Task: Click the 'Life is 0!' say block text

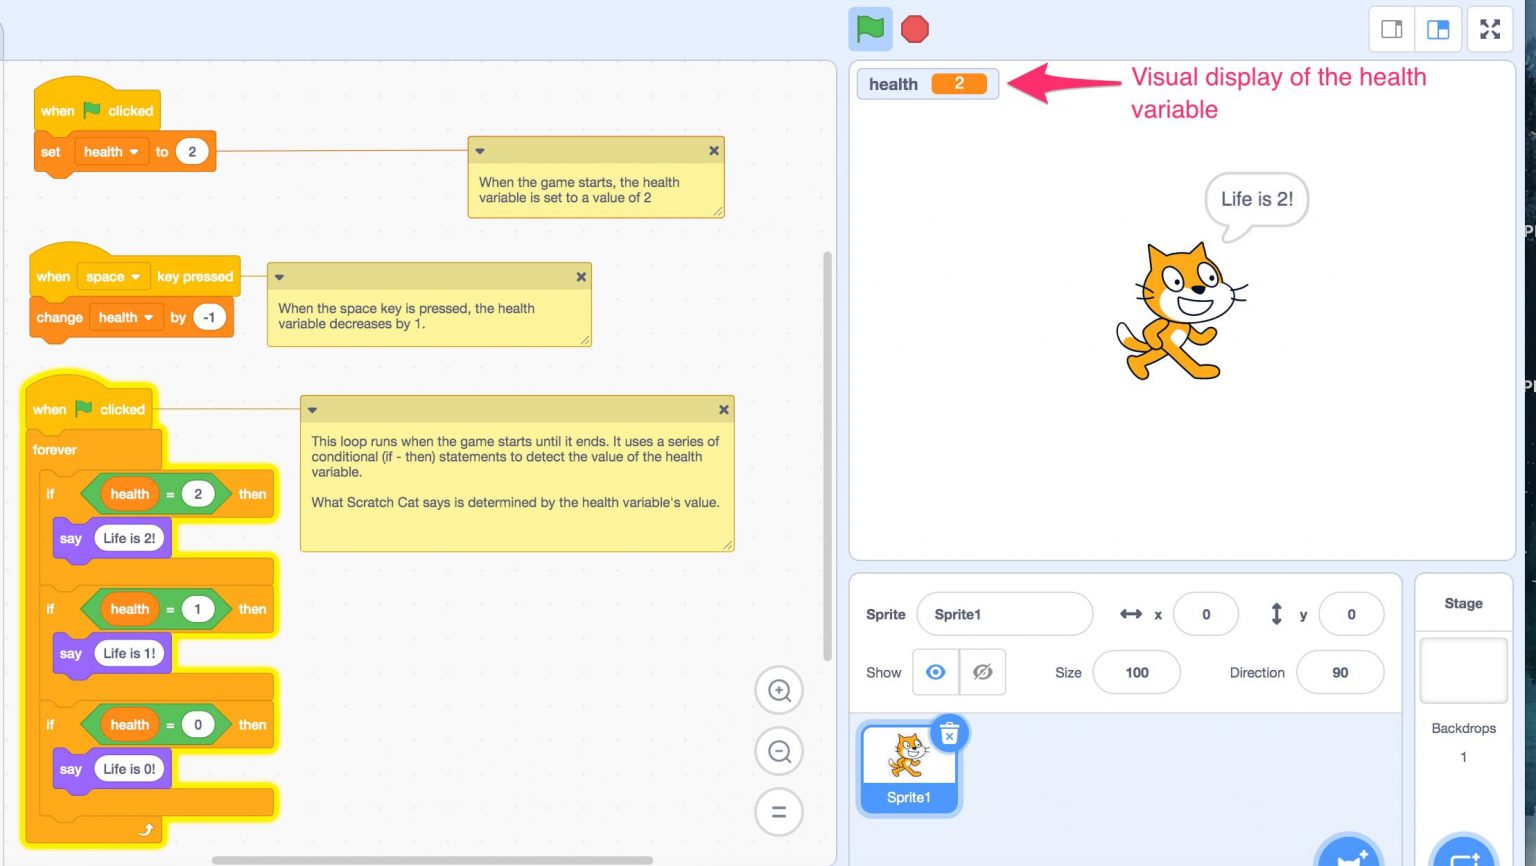Action: click(x=129, y=769)
